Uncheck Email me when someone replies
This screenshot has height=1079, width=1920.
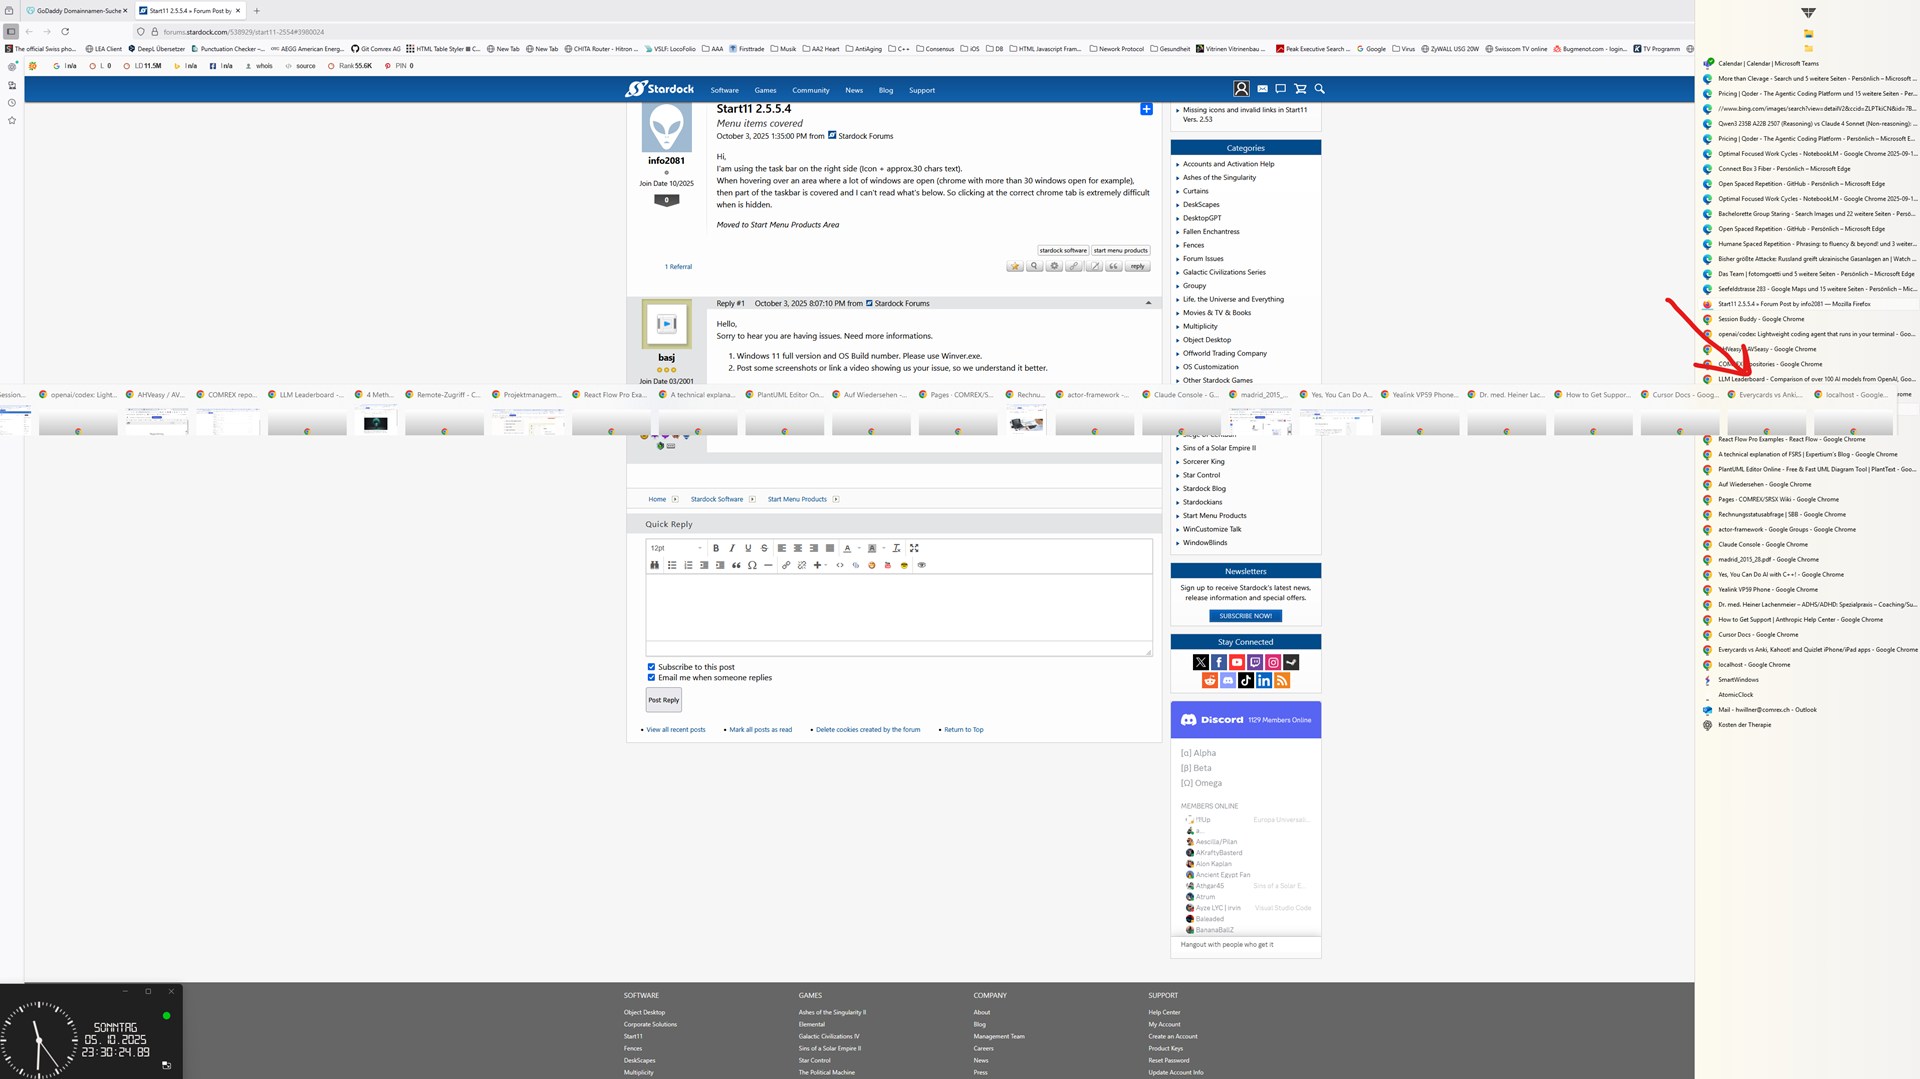pos(651,678)
